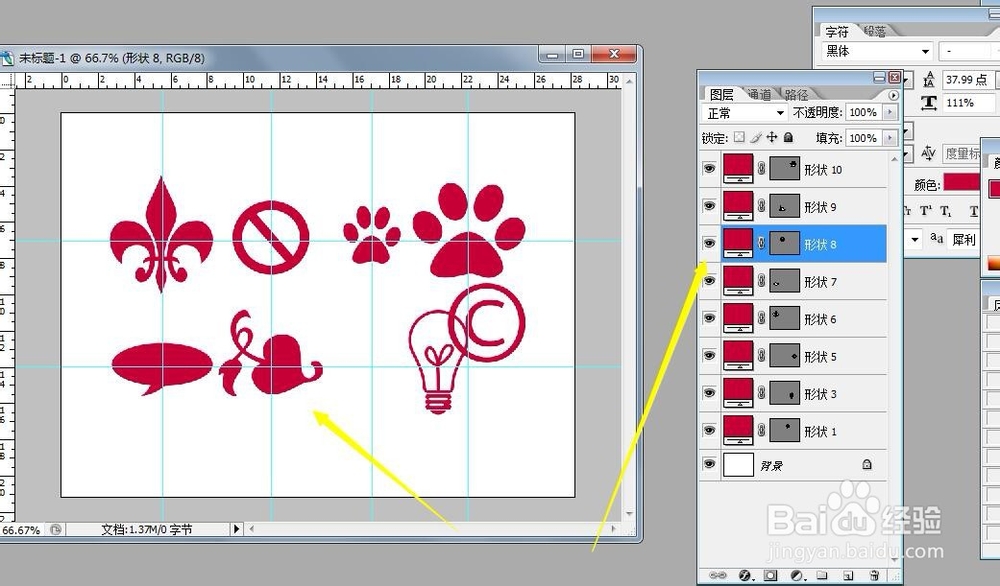The height and width of the screenshot is (586, 1000).
Task: Click color fill thumbnail of 形状 8
Action: 738,244
